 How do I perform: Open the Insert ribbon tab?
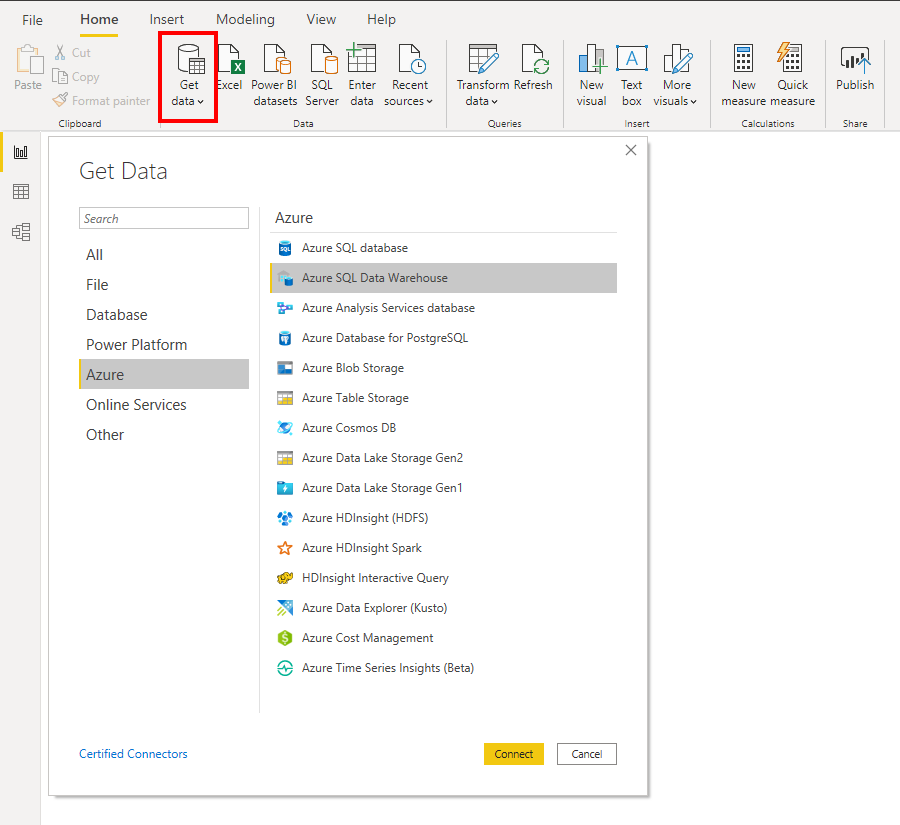click(x=166, y=20)
